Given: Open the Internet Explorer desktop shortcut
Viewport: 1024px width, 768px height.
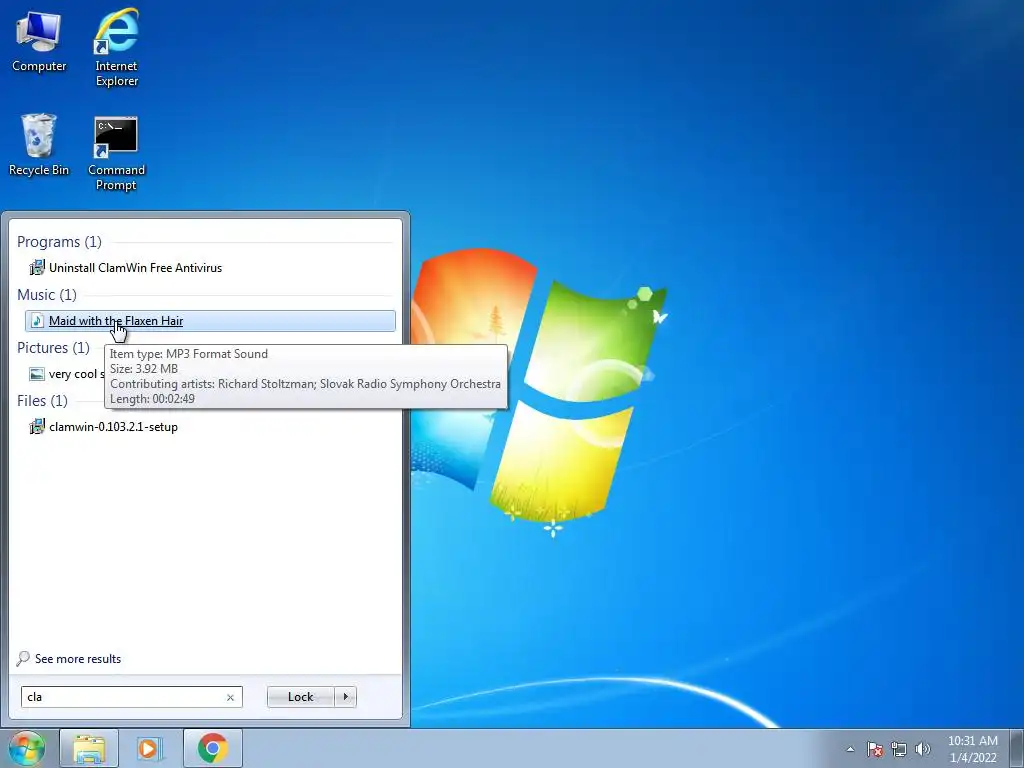Looking at the screenshot, I should (116, 47).
